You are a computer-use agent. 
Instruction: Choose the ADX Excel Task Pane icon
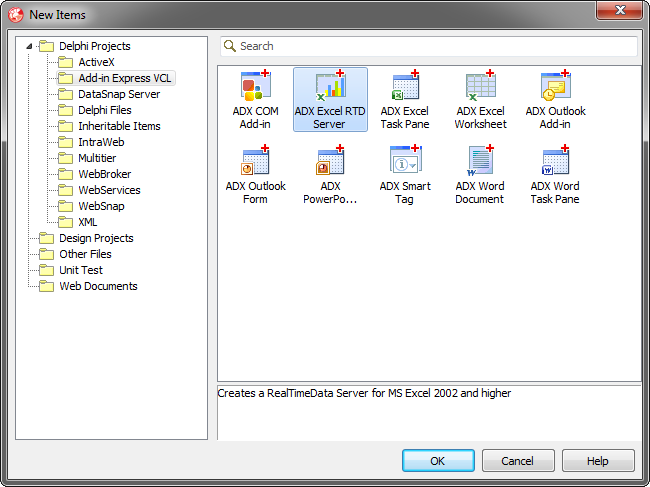(405, 85)
